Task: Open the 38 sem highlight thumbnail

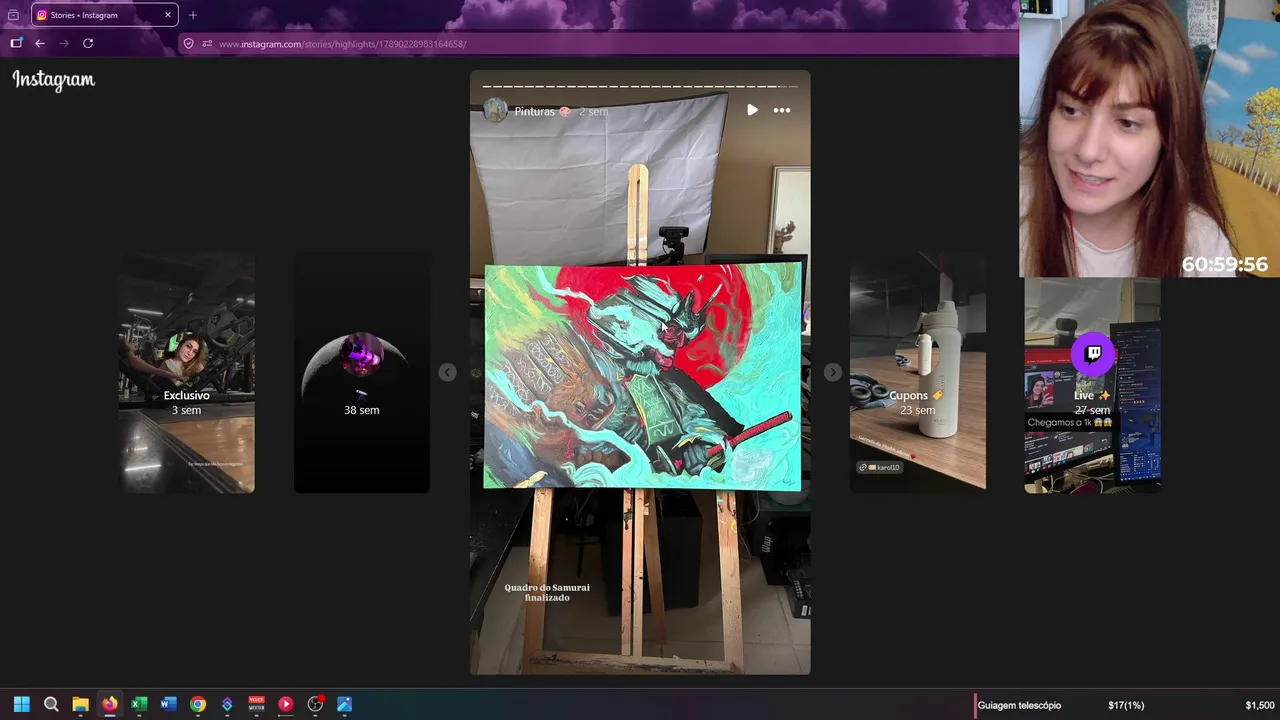Action: tap(362, 372)
